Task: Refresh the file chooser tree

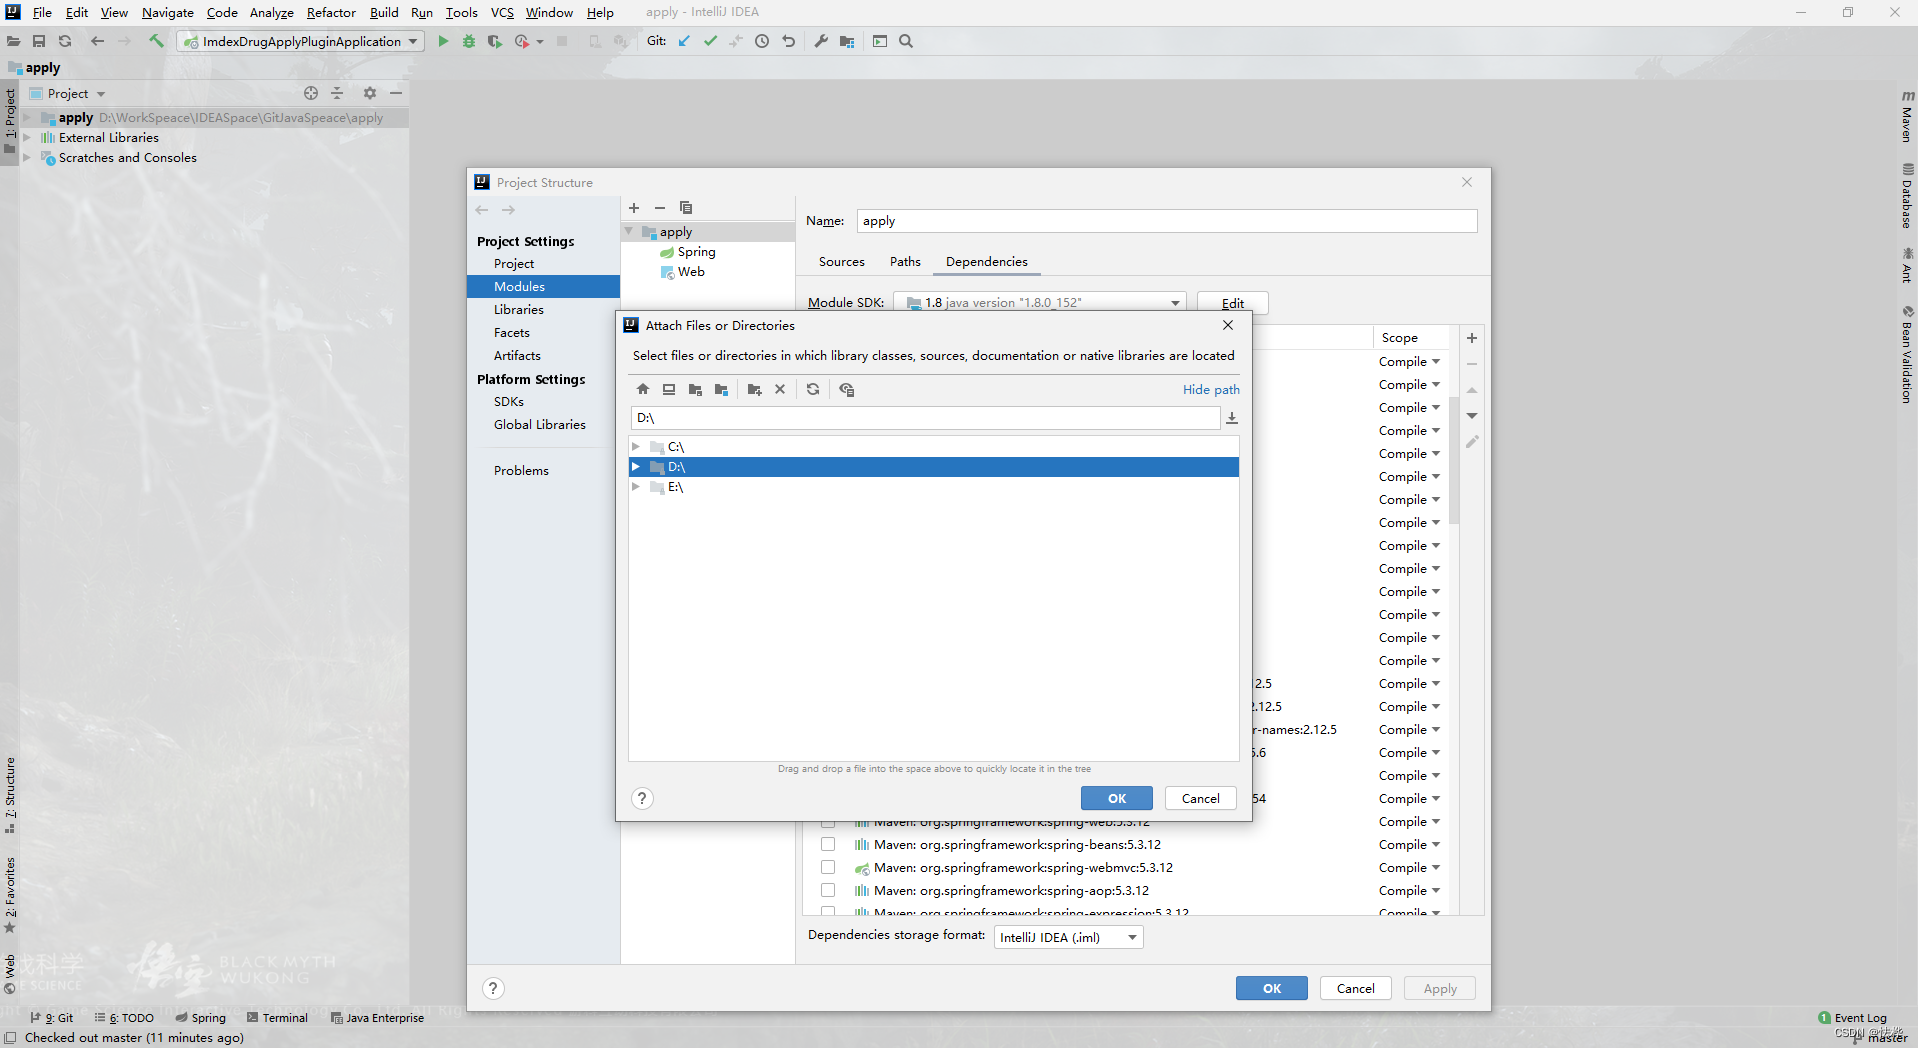Action: pyautogui.click(x=813, y=390)
